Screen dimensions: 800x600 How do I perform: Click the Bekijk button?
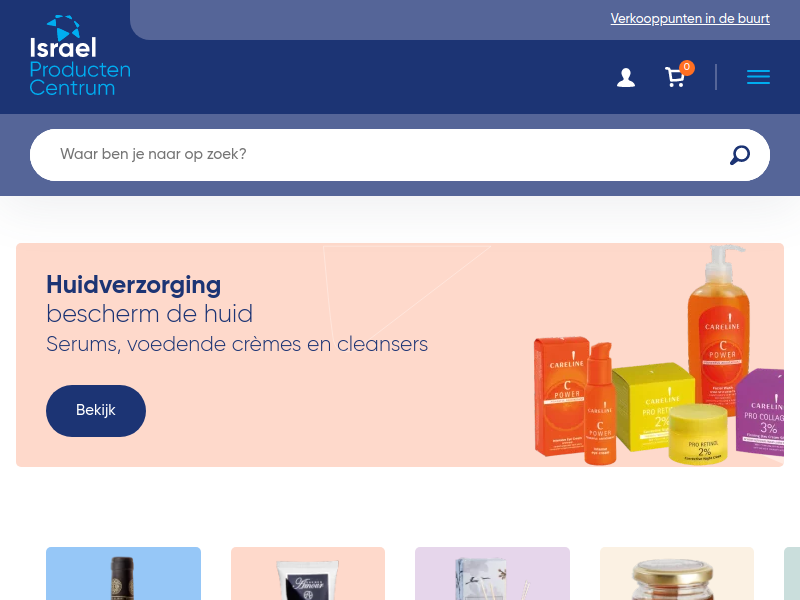coord(96,411)
